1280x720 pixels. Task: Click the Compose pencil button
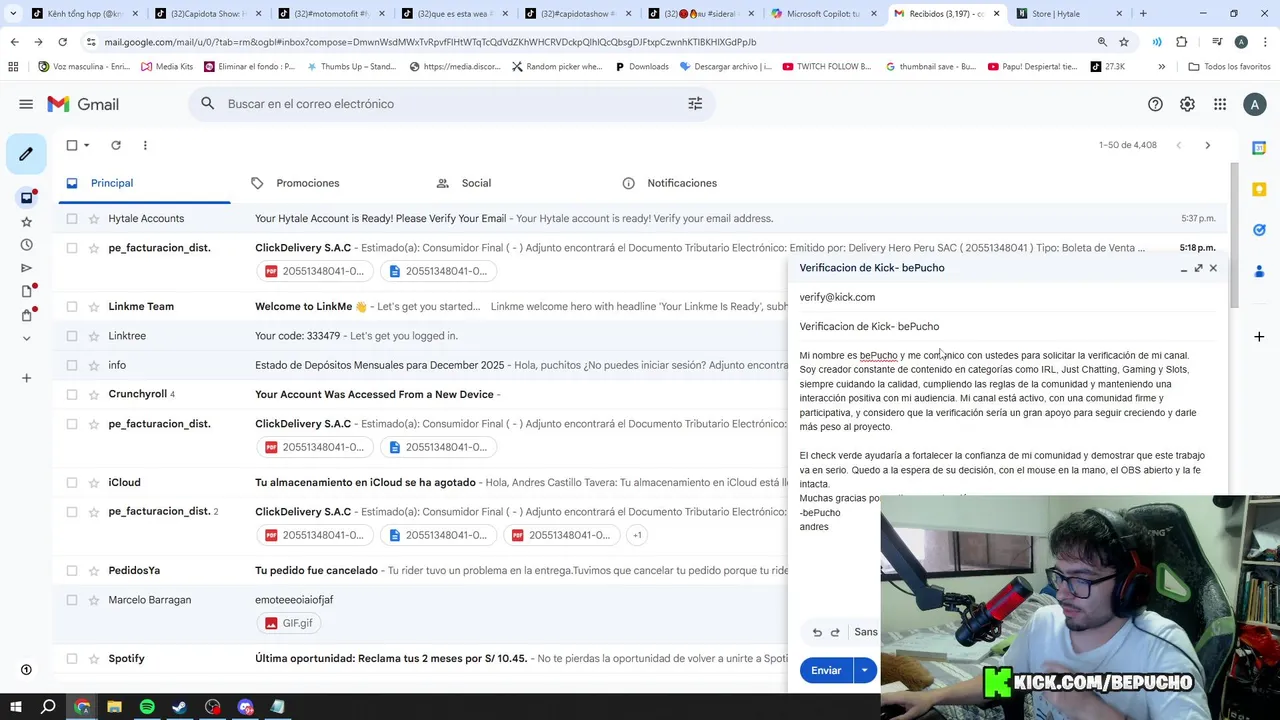(x=26, y=154)
